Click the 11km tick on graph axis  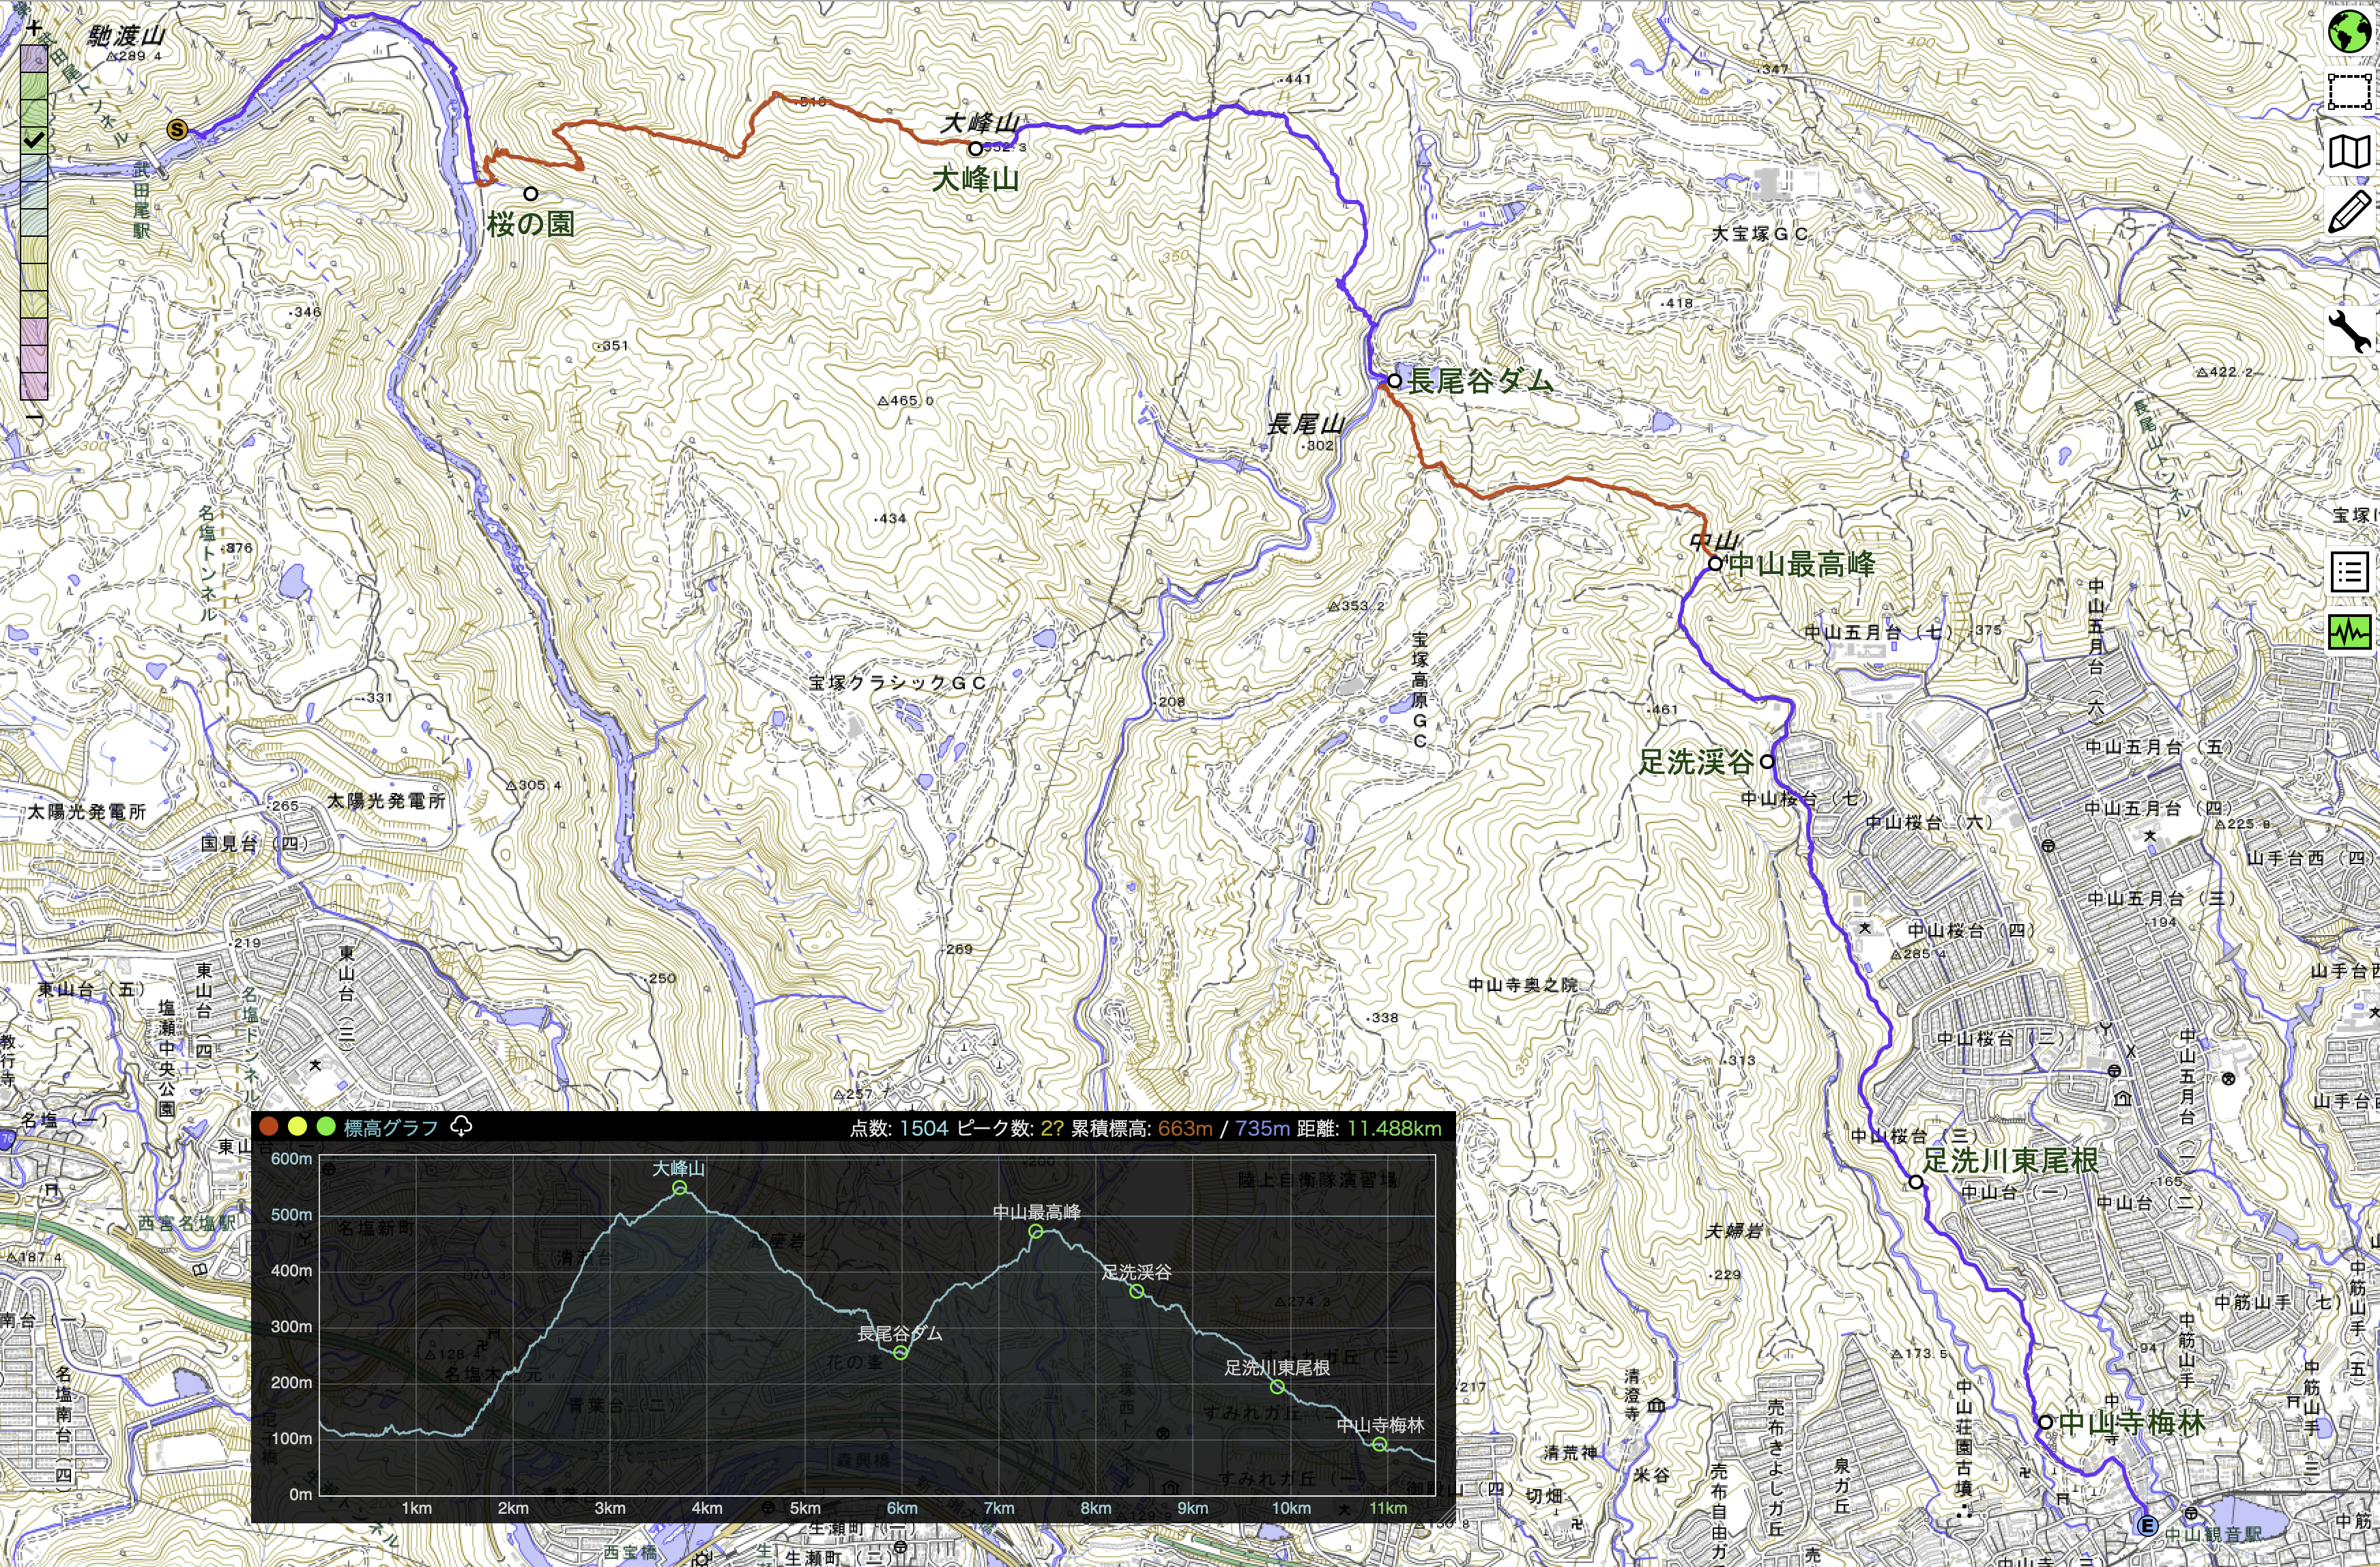pyautogui.click(x=1388, y=1508)
